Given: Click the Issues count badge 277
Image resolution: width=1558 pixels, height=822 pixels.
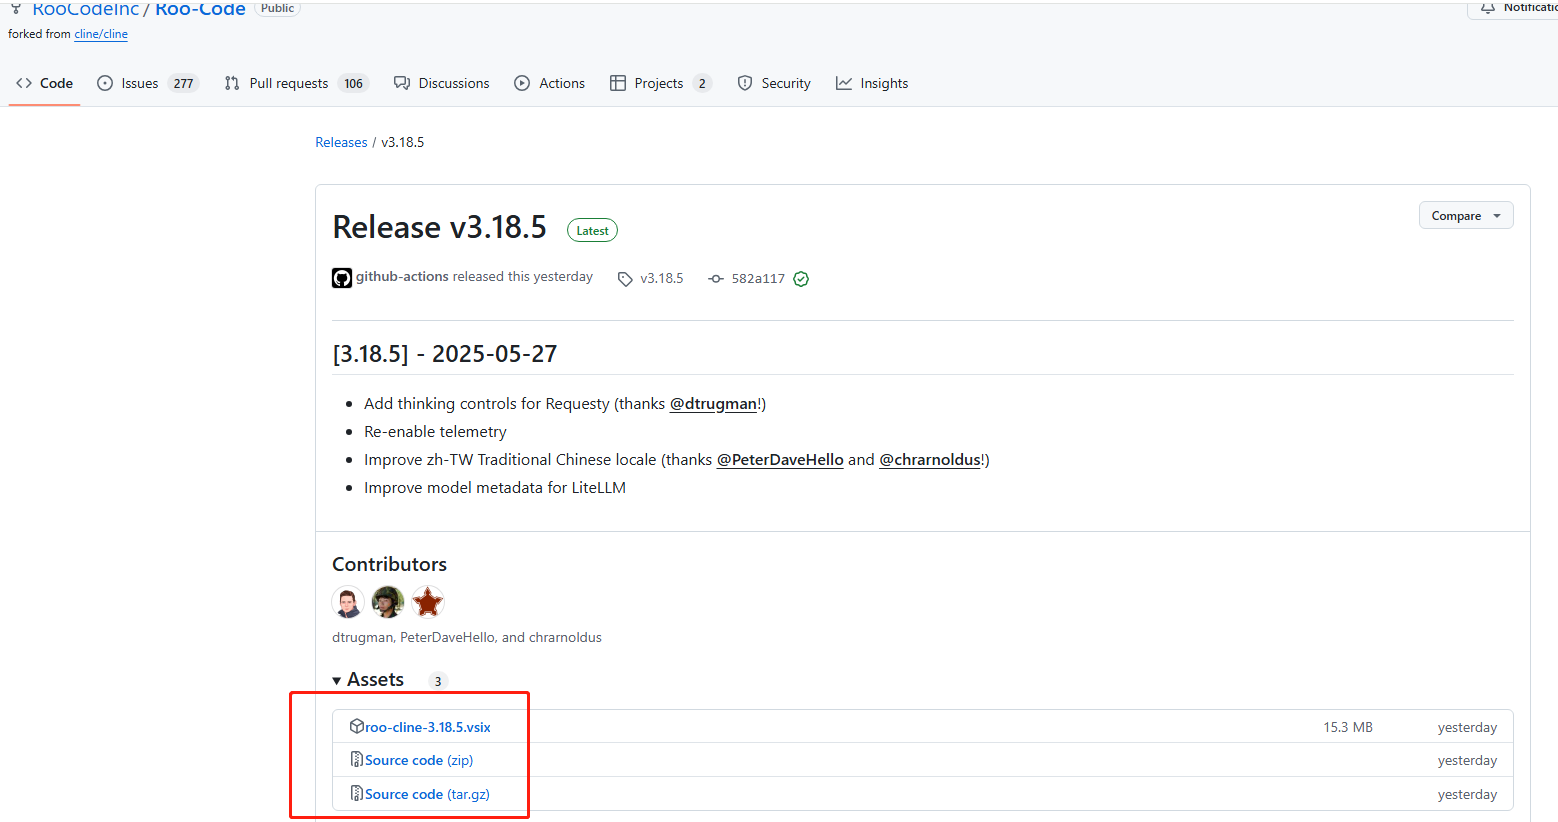Looking at the screenshot, I should 183,84.
